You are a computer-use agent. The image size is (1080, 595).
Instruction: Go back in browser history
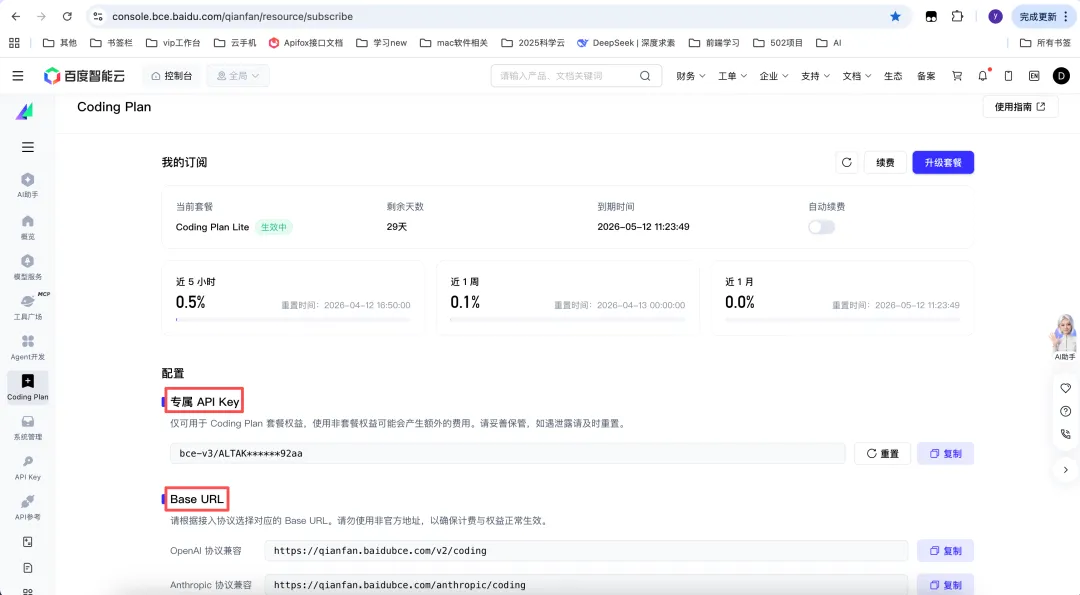(16, 16)
